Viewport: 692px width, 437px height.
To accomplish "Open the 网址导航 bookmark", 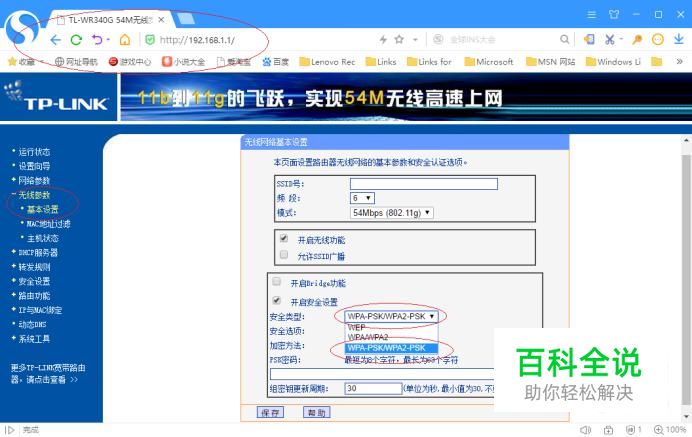I will (x=76, y=62).
